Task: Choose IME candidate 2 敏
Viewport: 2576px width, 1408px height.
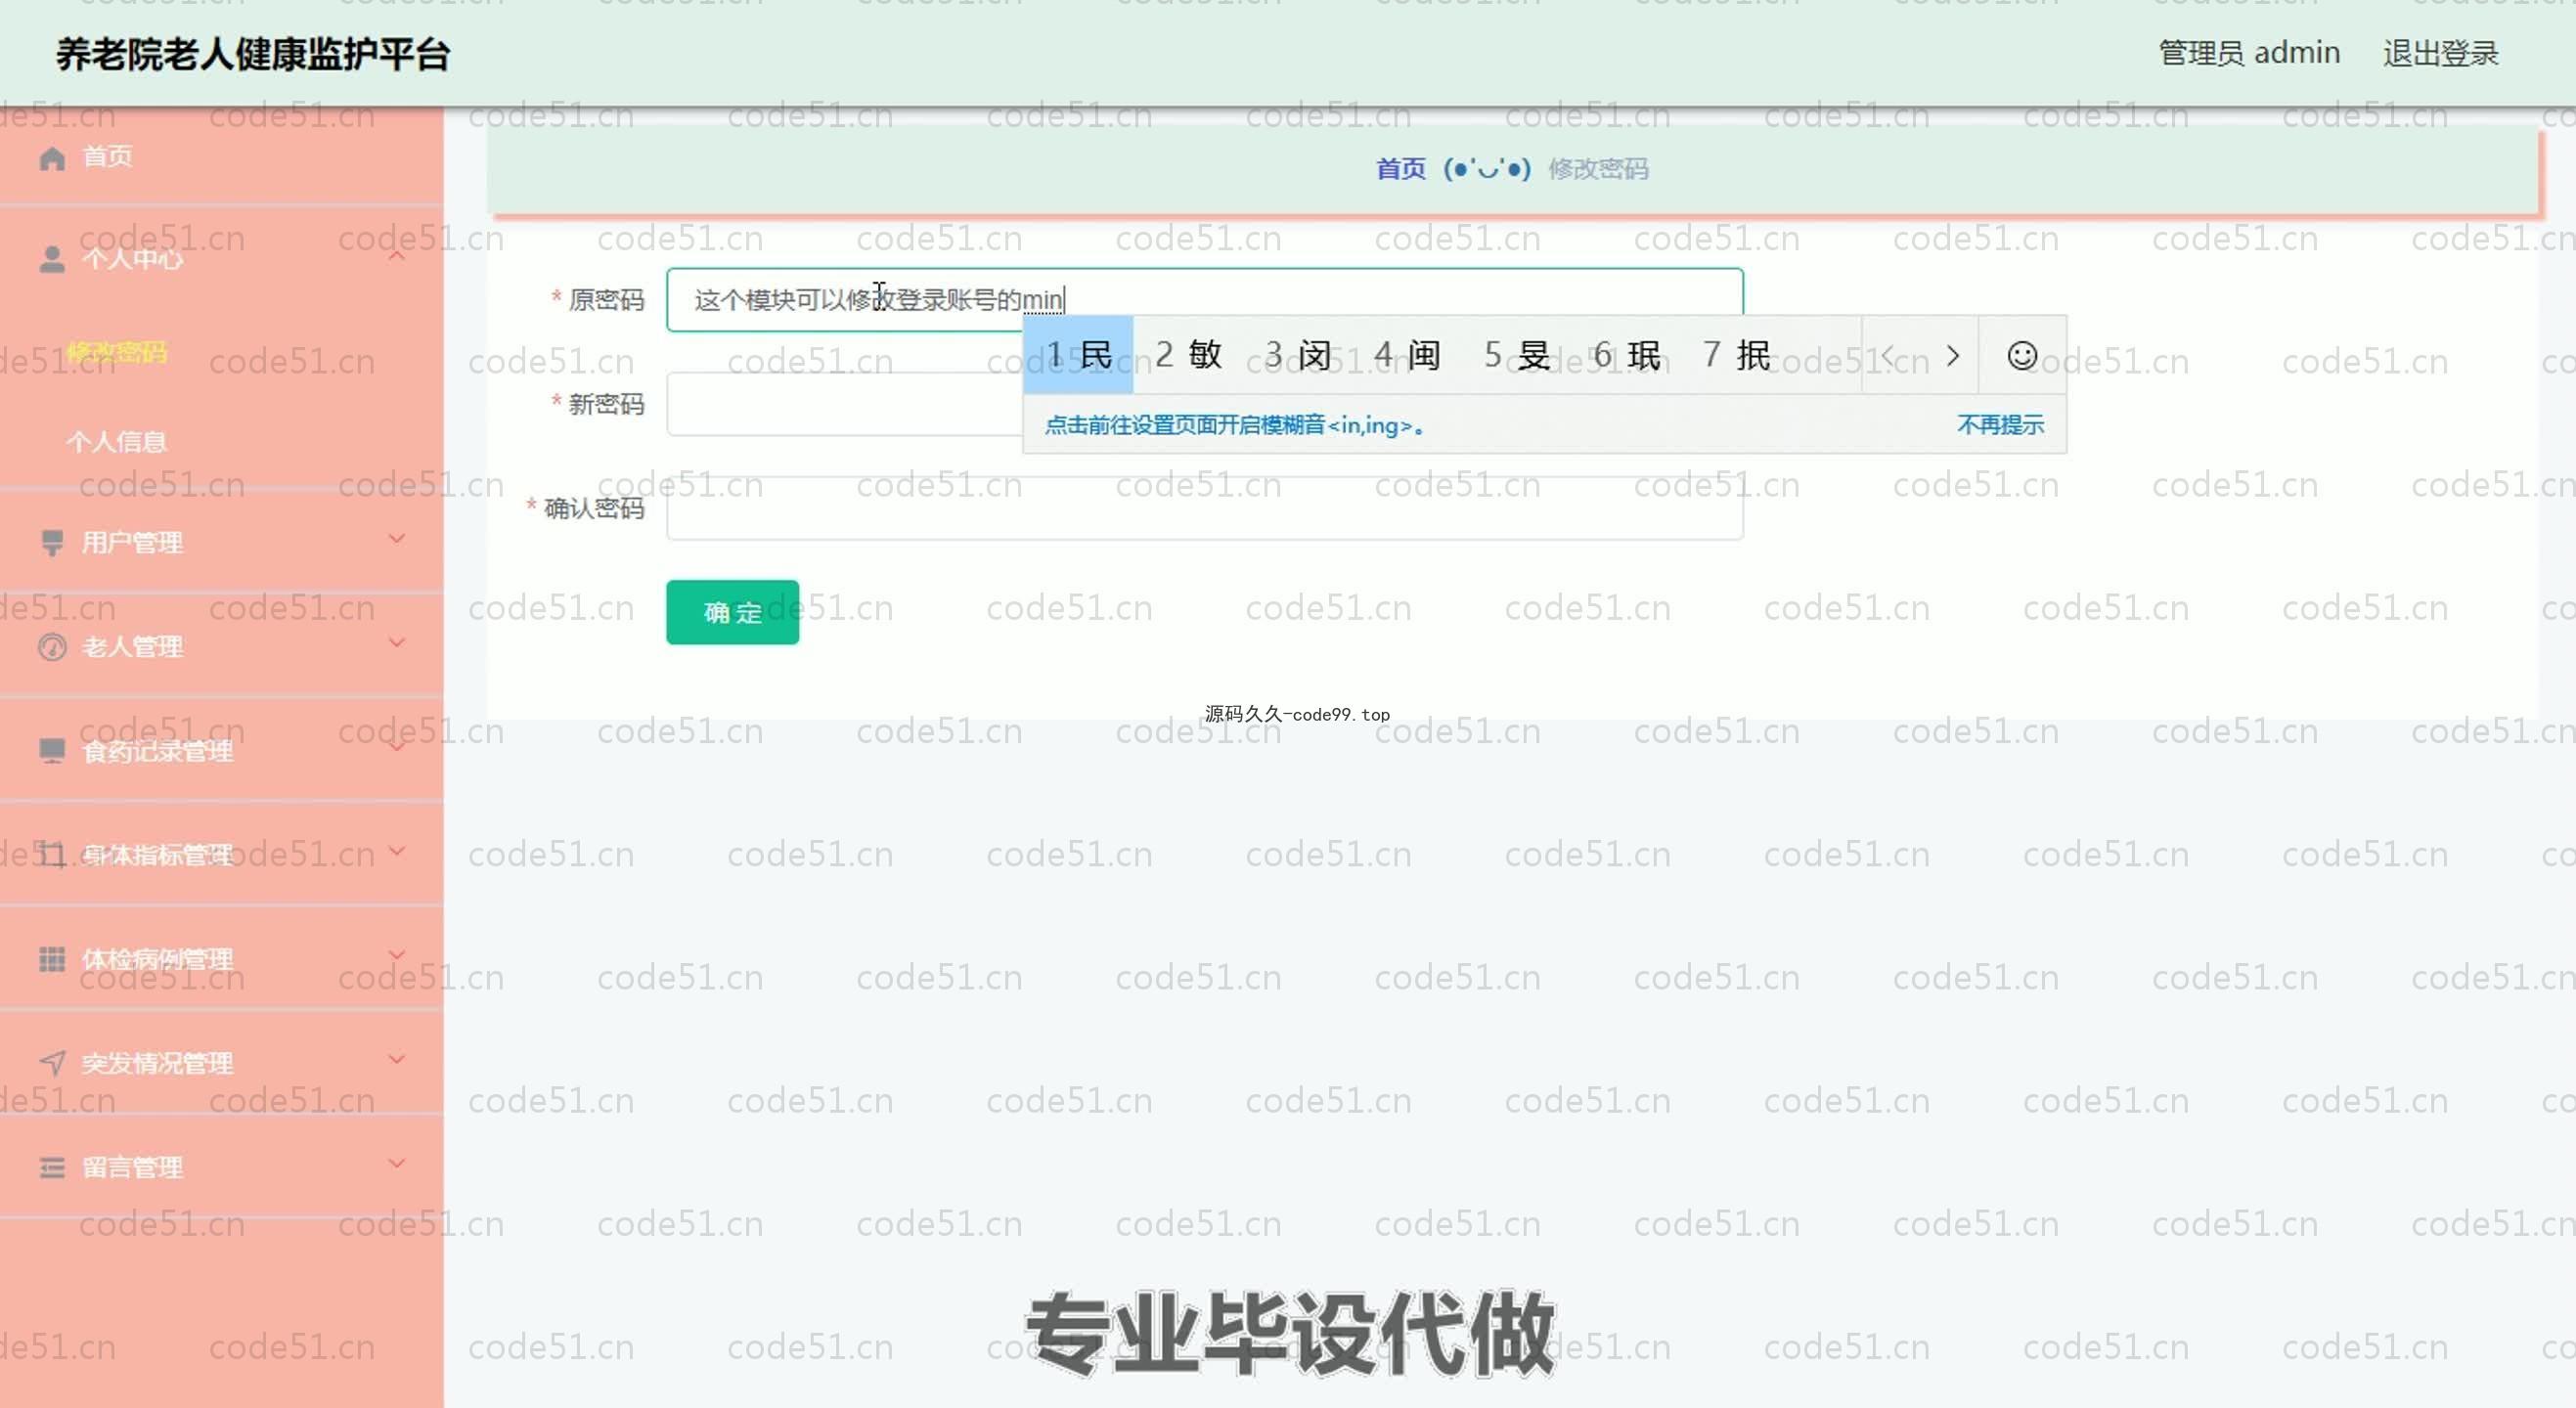Action: 1189,355
